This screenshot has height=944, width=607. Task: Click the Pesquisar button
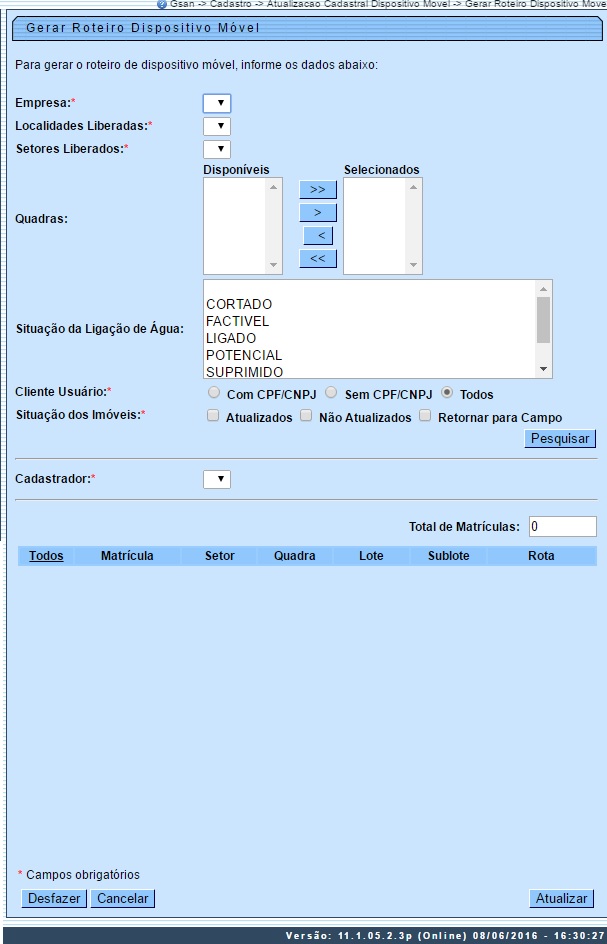560,438
